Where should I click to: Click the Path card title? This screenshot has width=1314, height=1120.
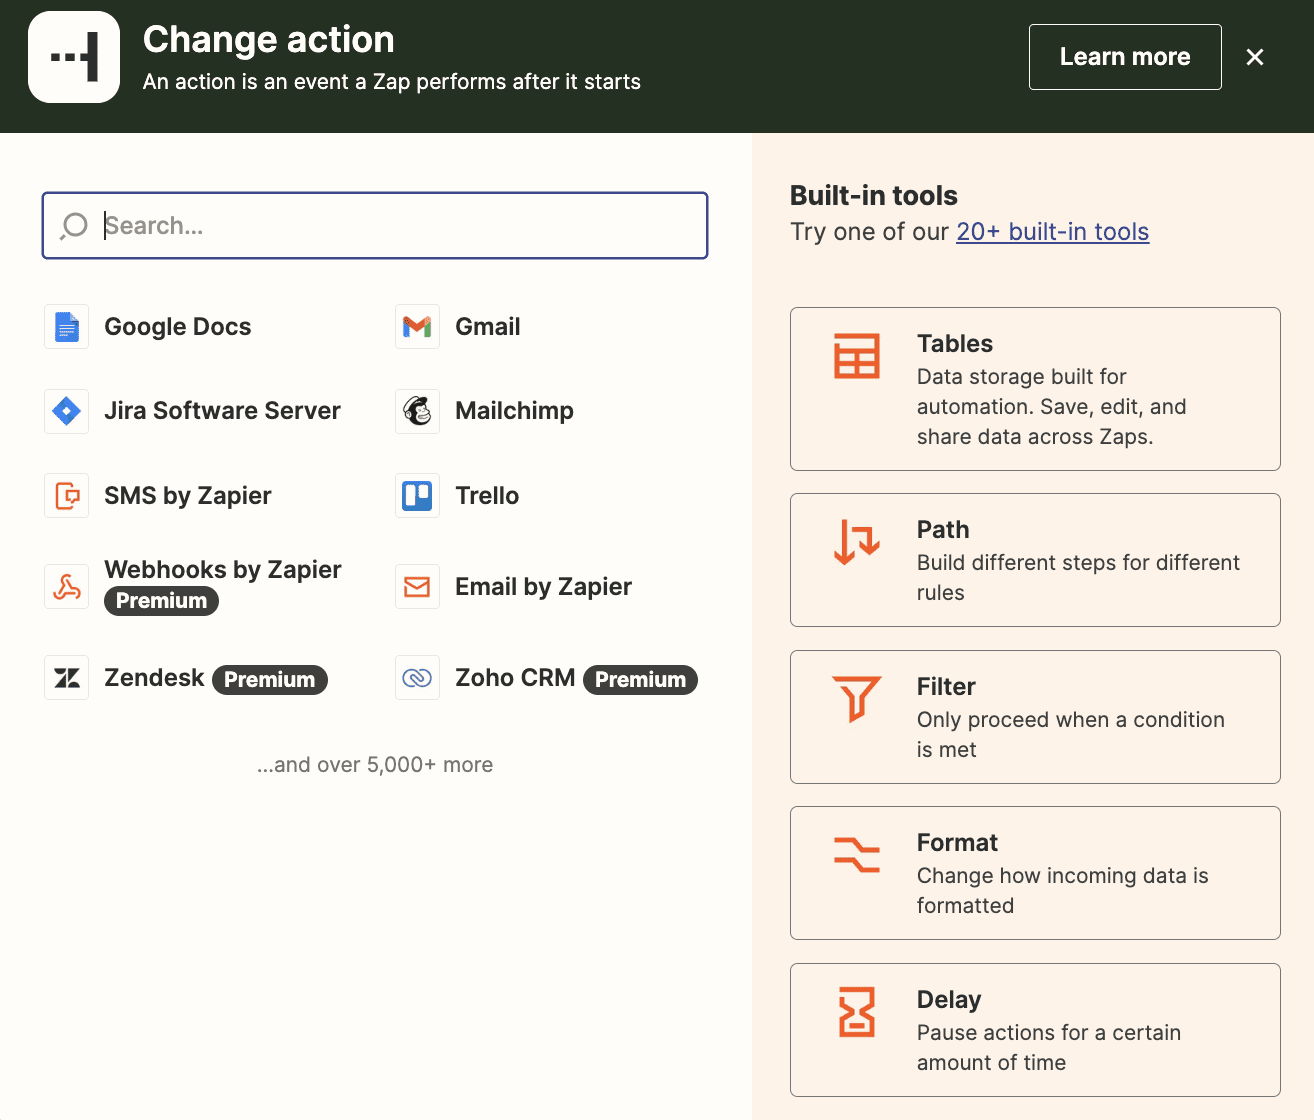point(943,530)
